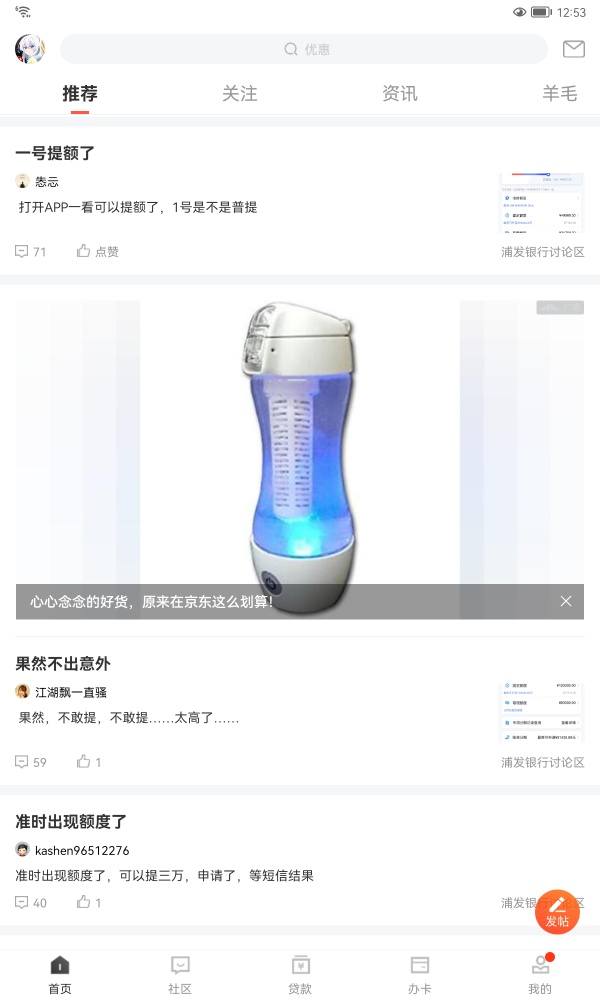Go to 社区 in bottom navigation
Screen dimensions: 600x1000
click(180, 974)
